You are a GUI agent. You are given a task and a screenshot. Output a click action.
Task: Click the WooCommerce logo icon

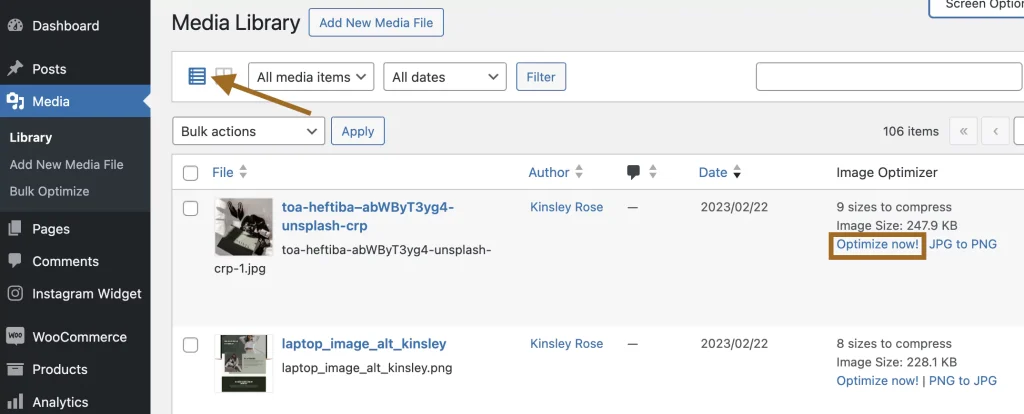coord(15,337)
